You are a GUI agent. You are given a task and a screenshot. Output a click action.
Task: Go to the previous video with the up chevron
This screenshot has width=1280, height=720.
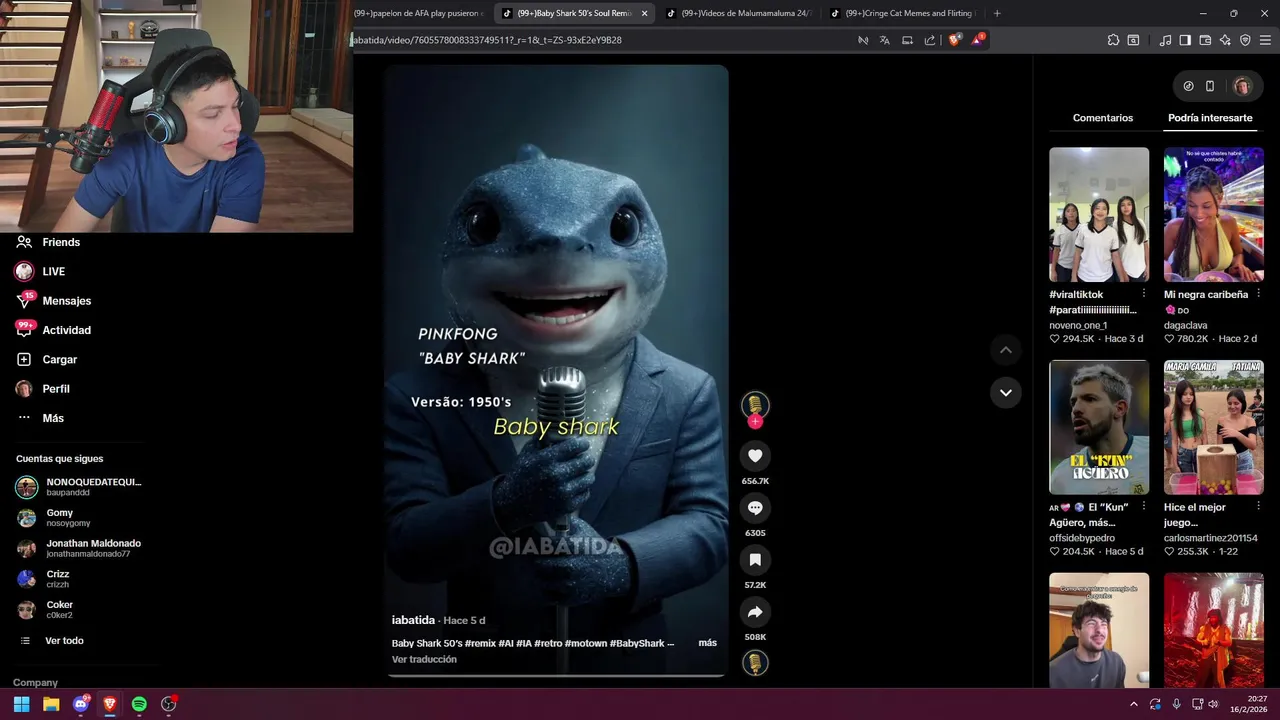(1006, 350)
